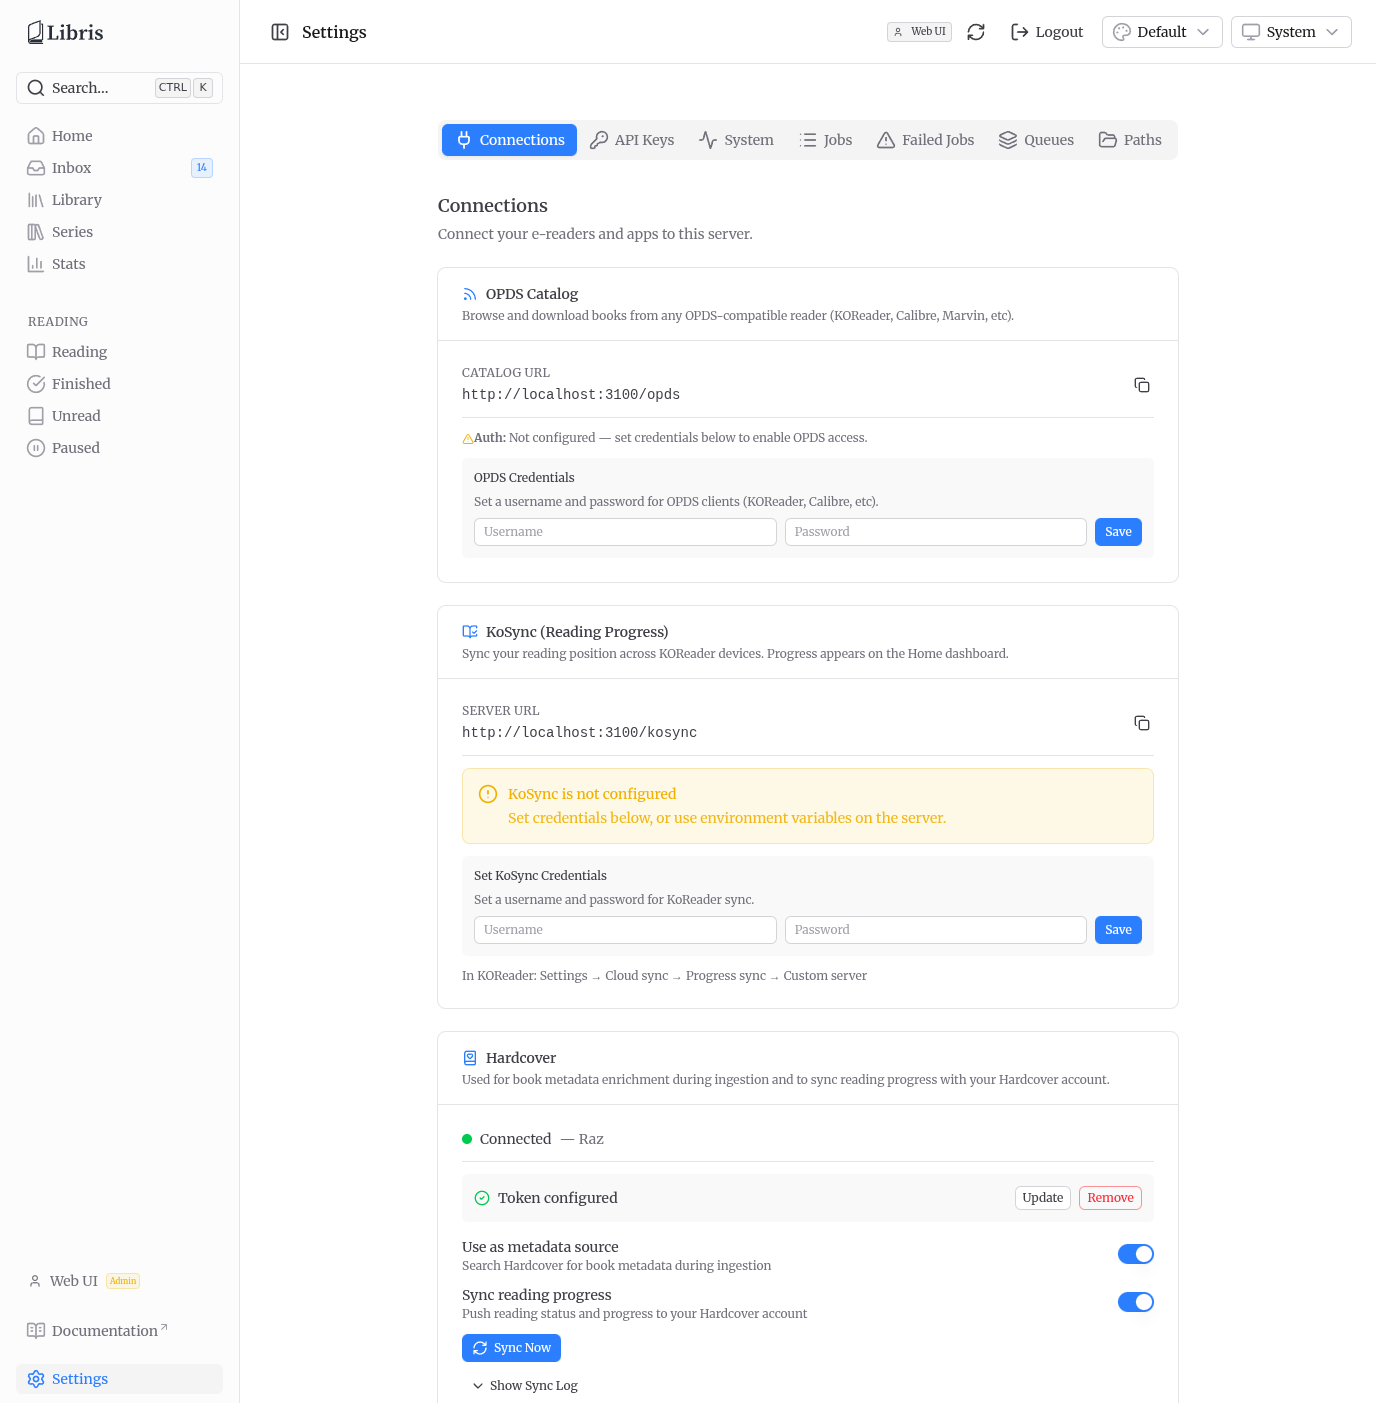
Task: Click Update token button
Action: (1043, 1198)
